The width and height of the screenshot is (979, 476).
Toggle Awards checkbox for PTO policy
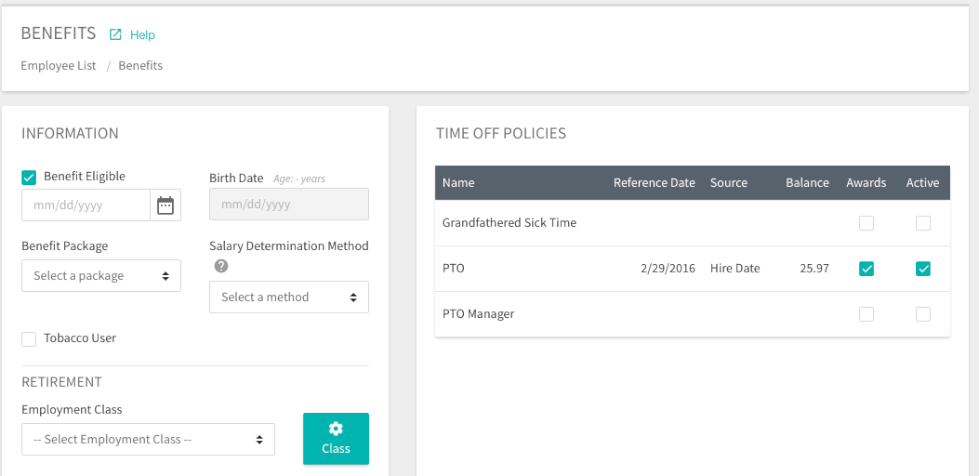[x=866, y=269]
